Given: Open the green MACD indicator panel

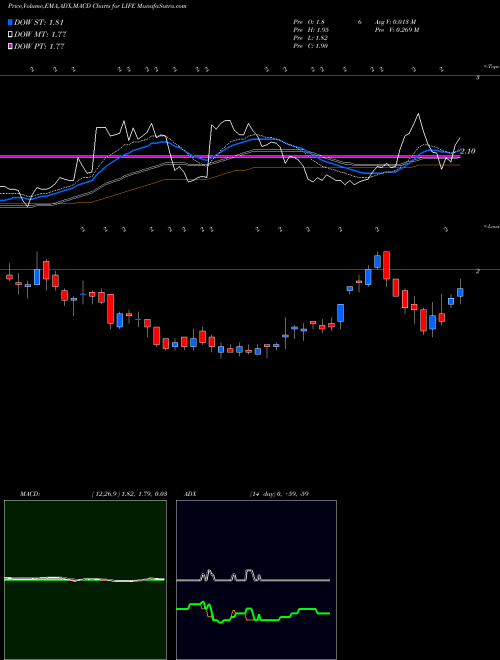Looking at the screenshot, I should pyautogui.click(x=85, y=580).
